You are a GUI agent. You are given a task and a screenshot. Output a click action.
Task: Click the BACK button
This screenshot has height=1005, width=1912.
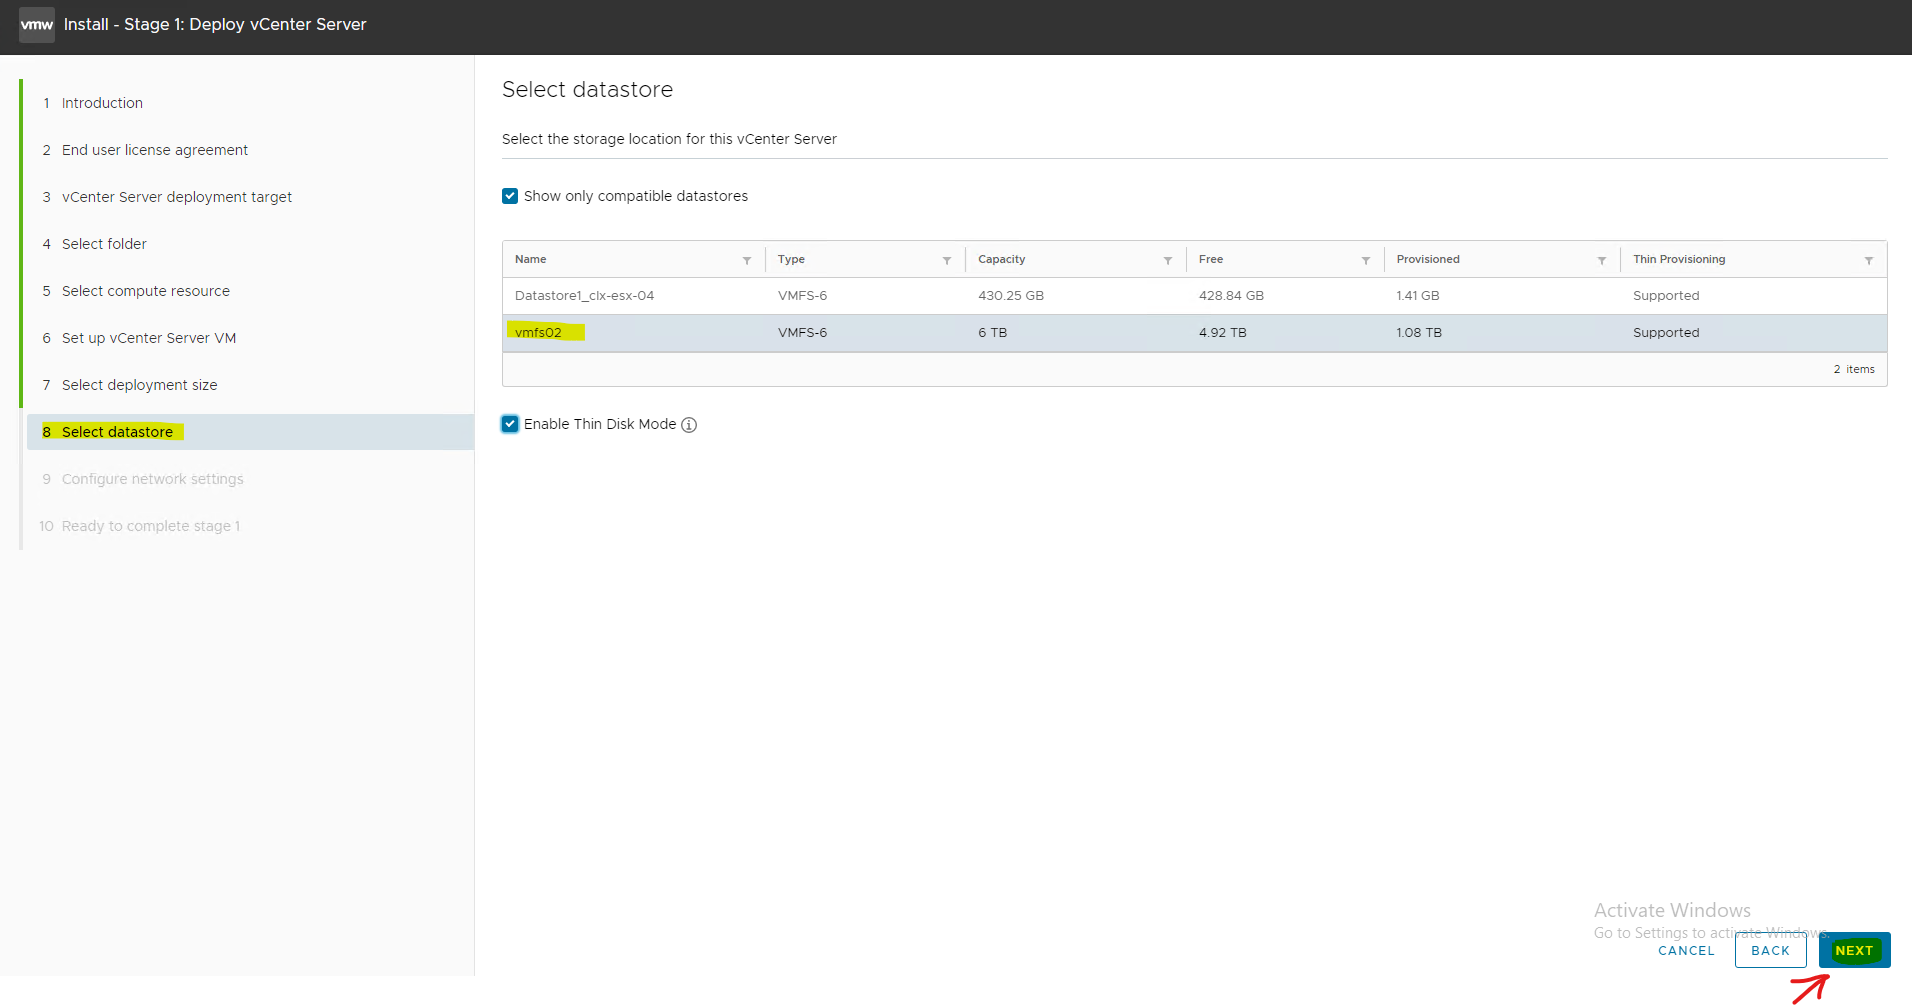coord(1770,950)
